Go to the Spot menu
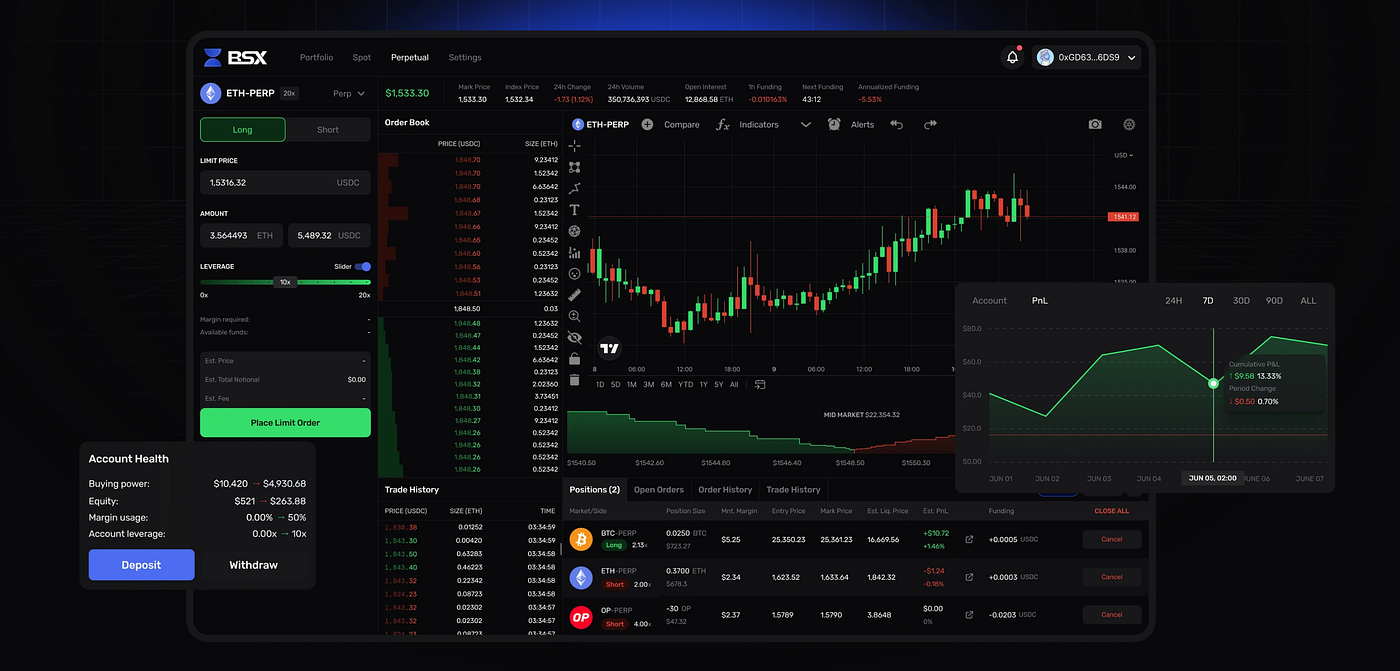 pos(362,57)
